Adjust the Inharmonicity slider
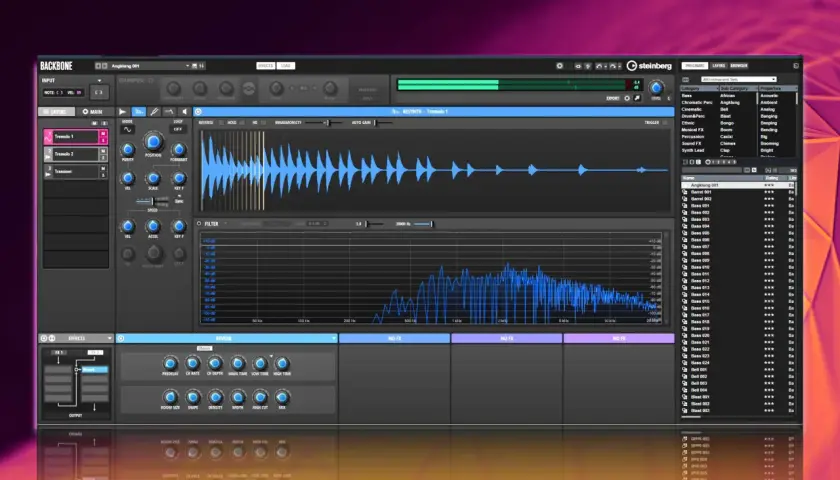Screen dimensions: 840x480 click(x=324, y=123)
